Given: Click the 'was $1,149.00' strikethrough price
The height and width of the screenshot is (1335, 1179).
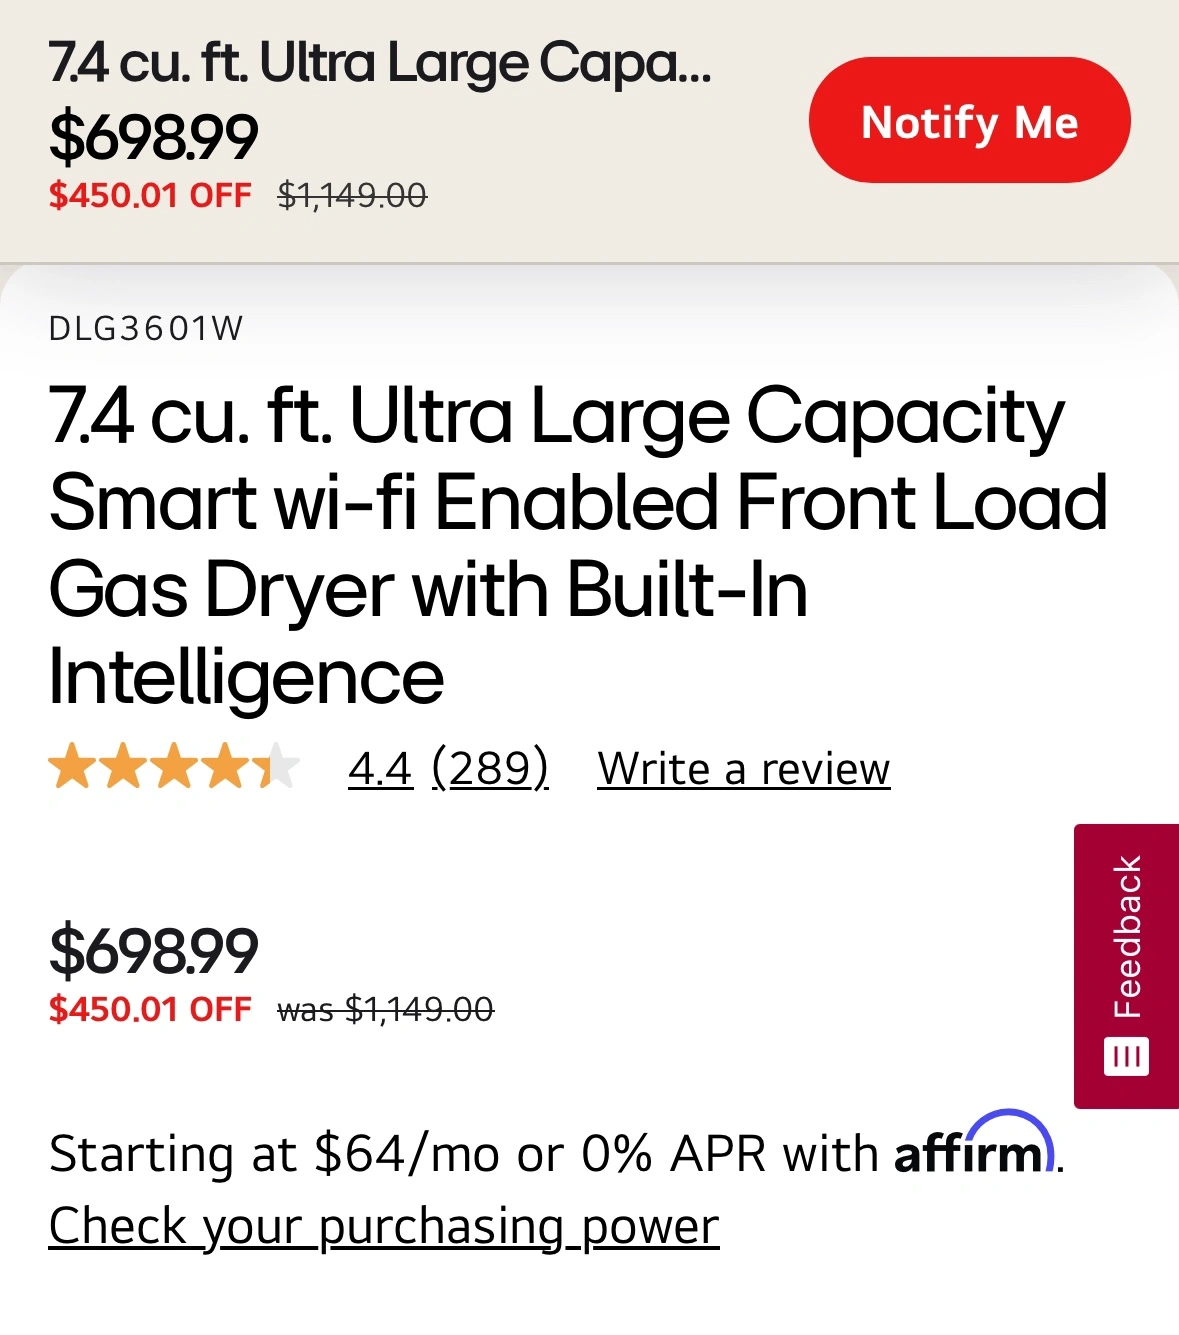Looking at the screenshot, I should coord(386,1010).
